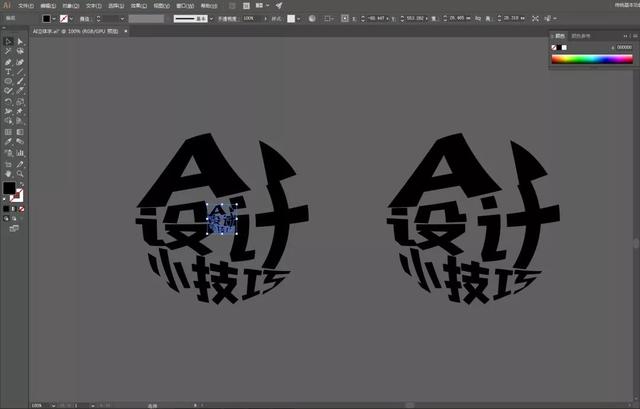Select the Type tool
The height and width of the screenshot is (409, 640).
[x=8, y=72]
